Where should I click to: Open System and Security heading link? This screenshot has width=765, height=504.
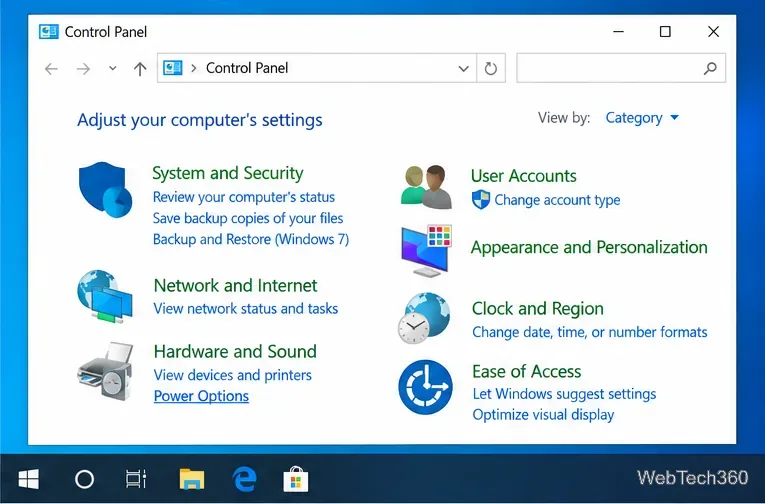(x=228, y=173)
